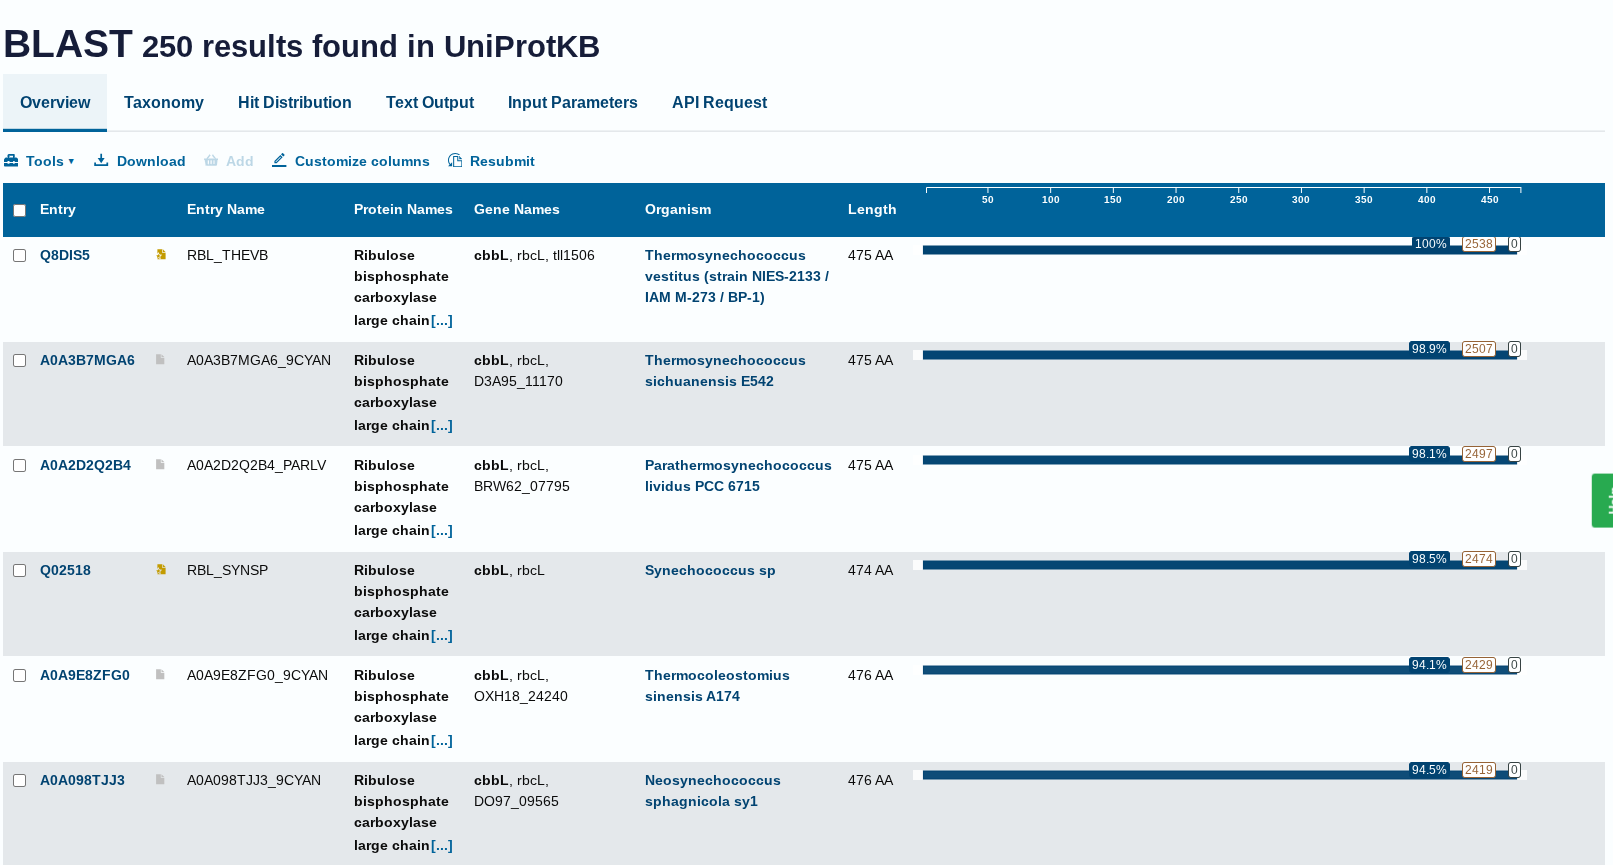Click the Add basket icon

(211, 160)
